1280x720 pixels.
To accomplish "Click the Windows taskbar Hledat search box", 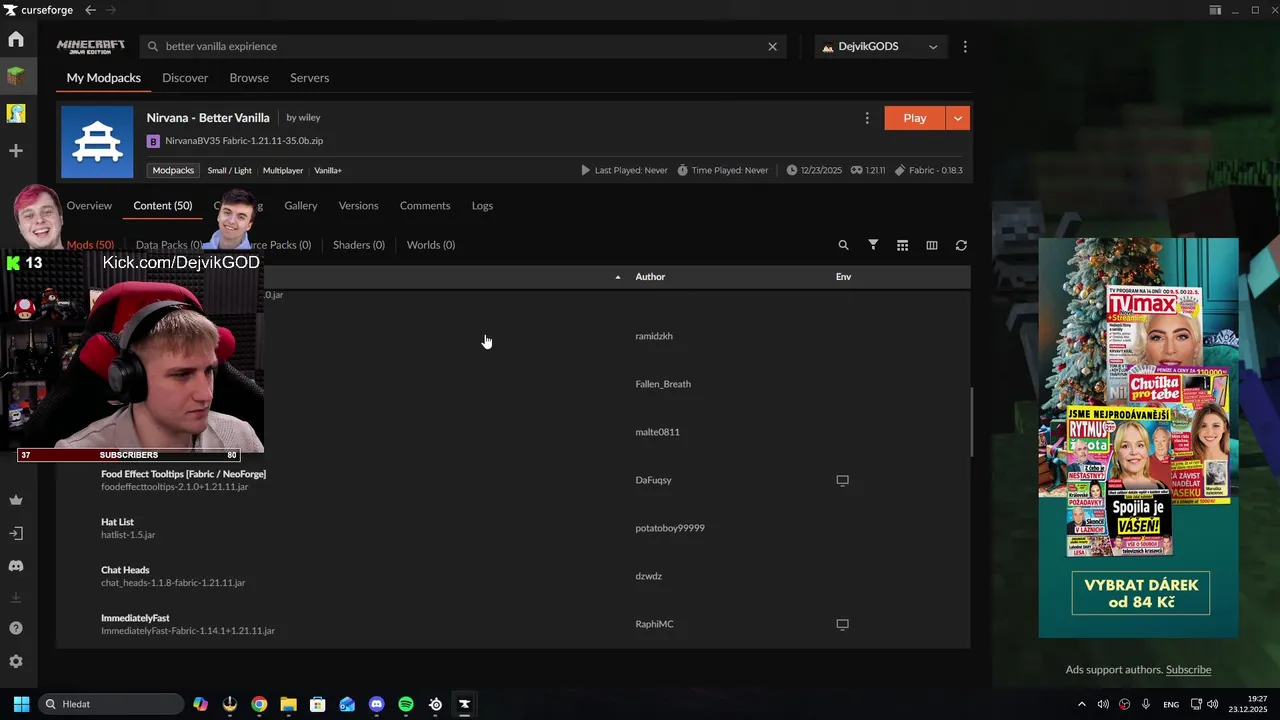I will (110, 704).
